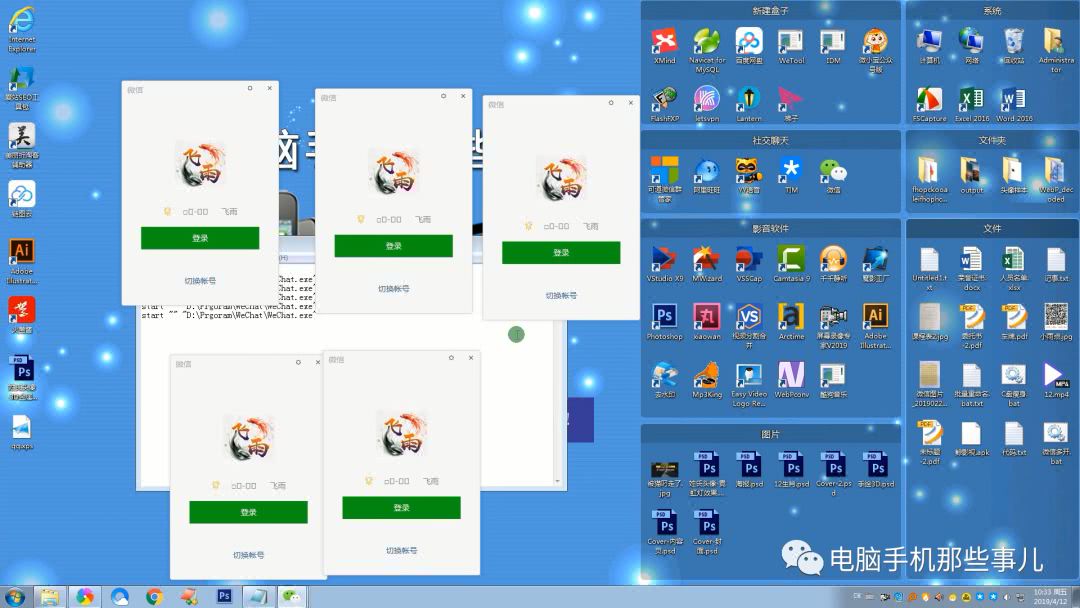Viewport: 1080px width, 608px height.
Task: Open the output folder in 文件夹 group
Action: click(x=971, y=170)
